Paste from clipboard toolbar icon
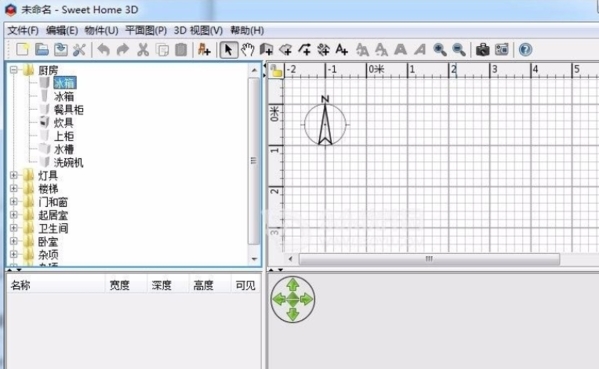This screenshot has height=369, width=599. 181,50
